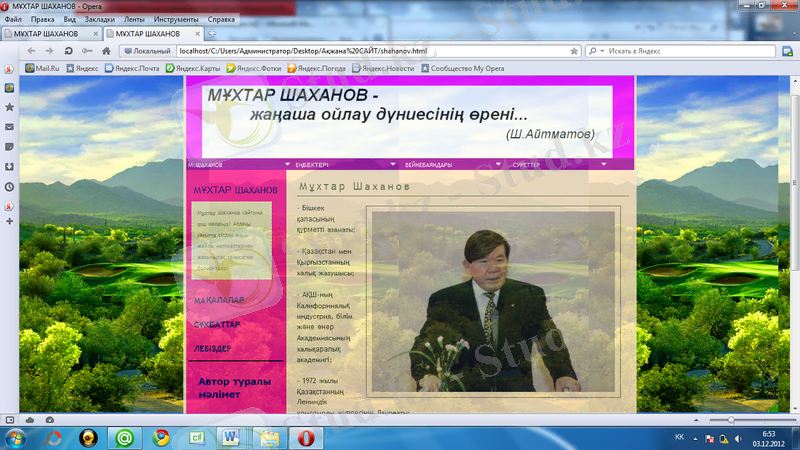Image resolution: width=800 pixels, height=450 pixels.
Task: Open the Downloads panel in sidebar
Action: [x=9, y=167]
